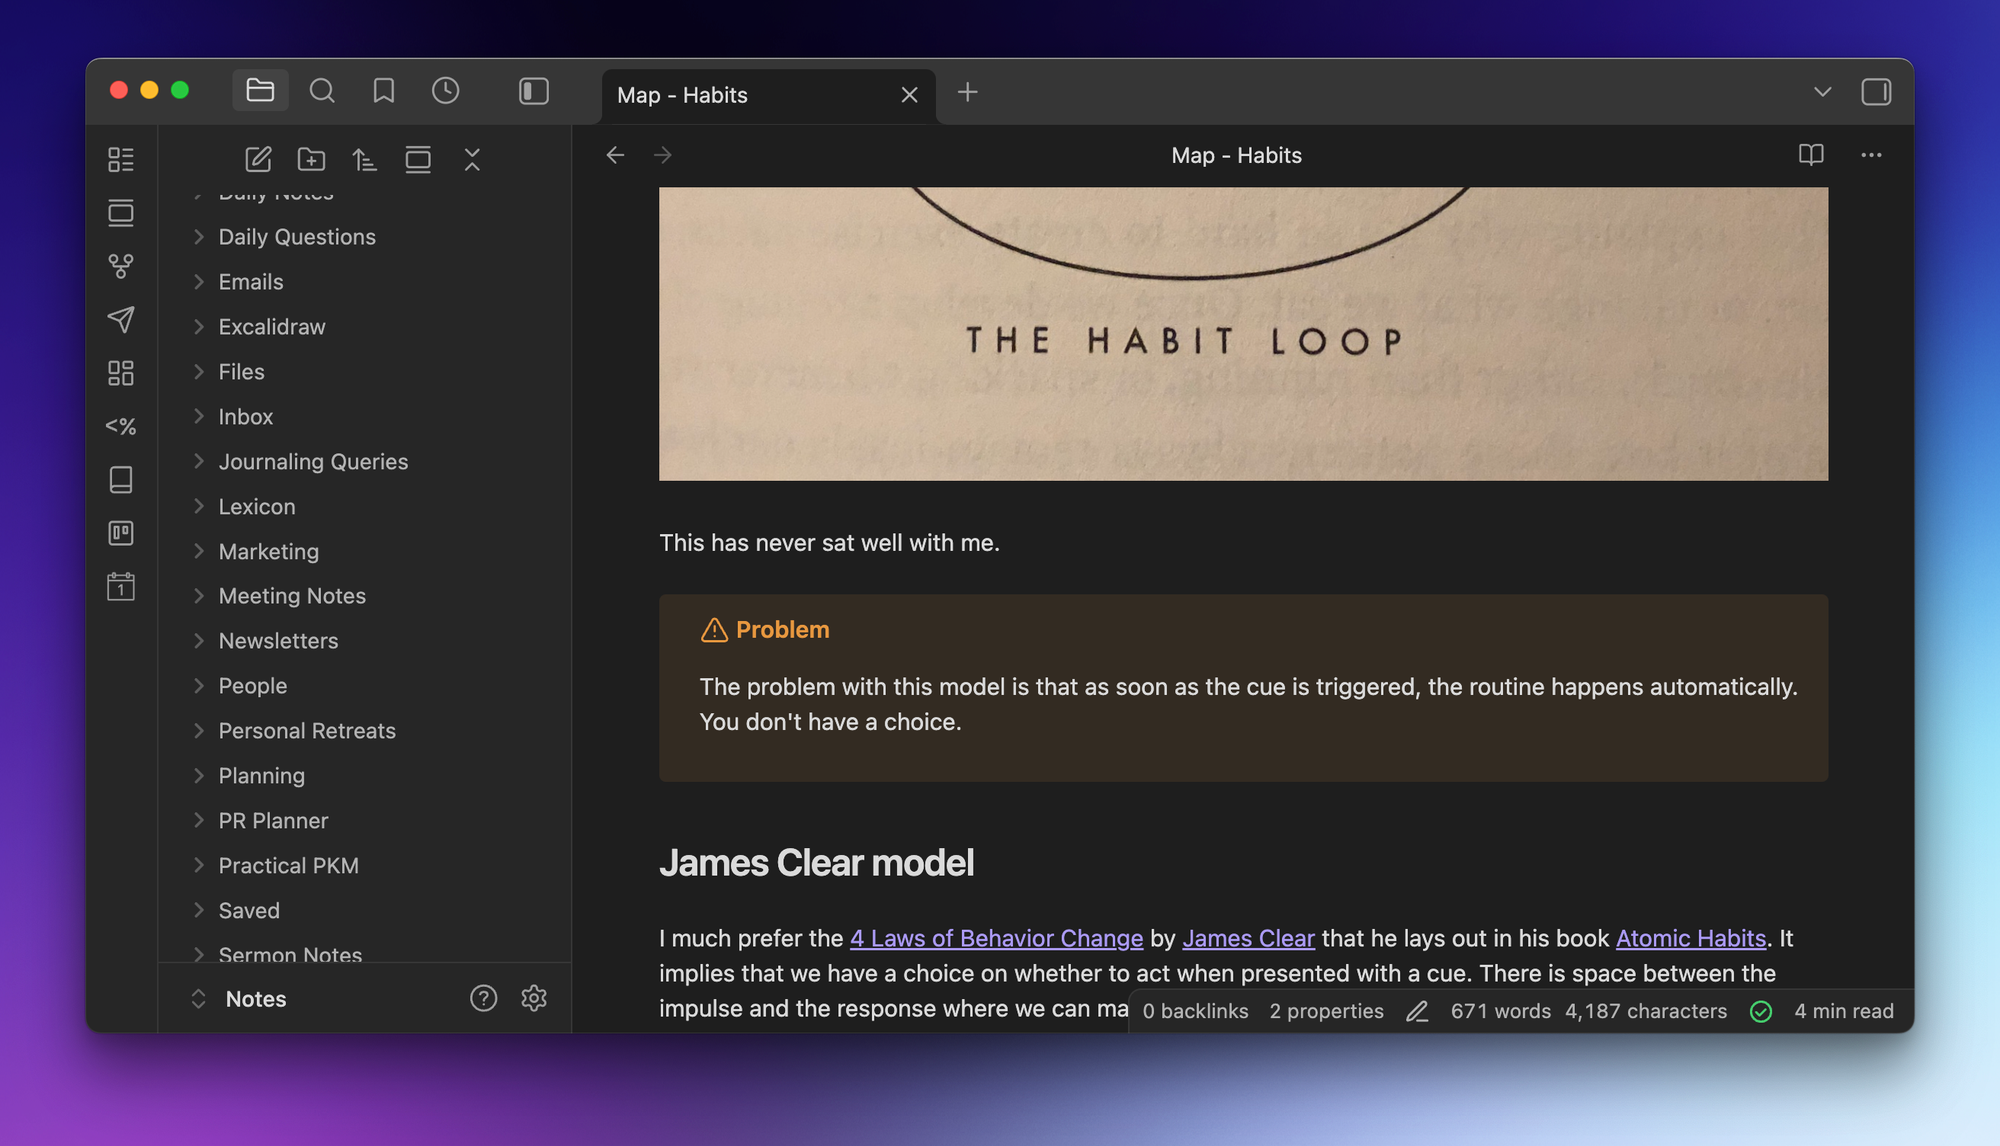Open the ribbon grid blocks icon
Image resolution: width=2000 pixels, height=1146 pixels.
(x=121, y=373)
